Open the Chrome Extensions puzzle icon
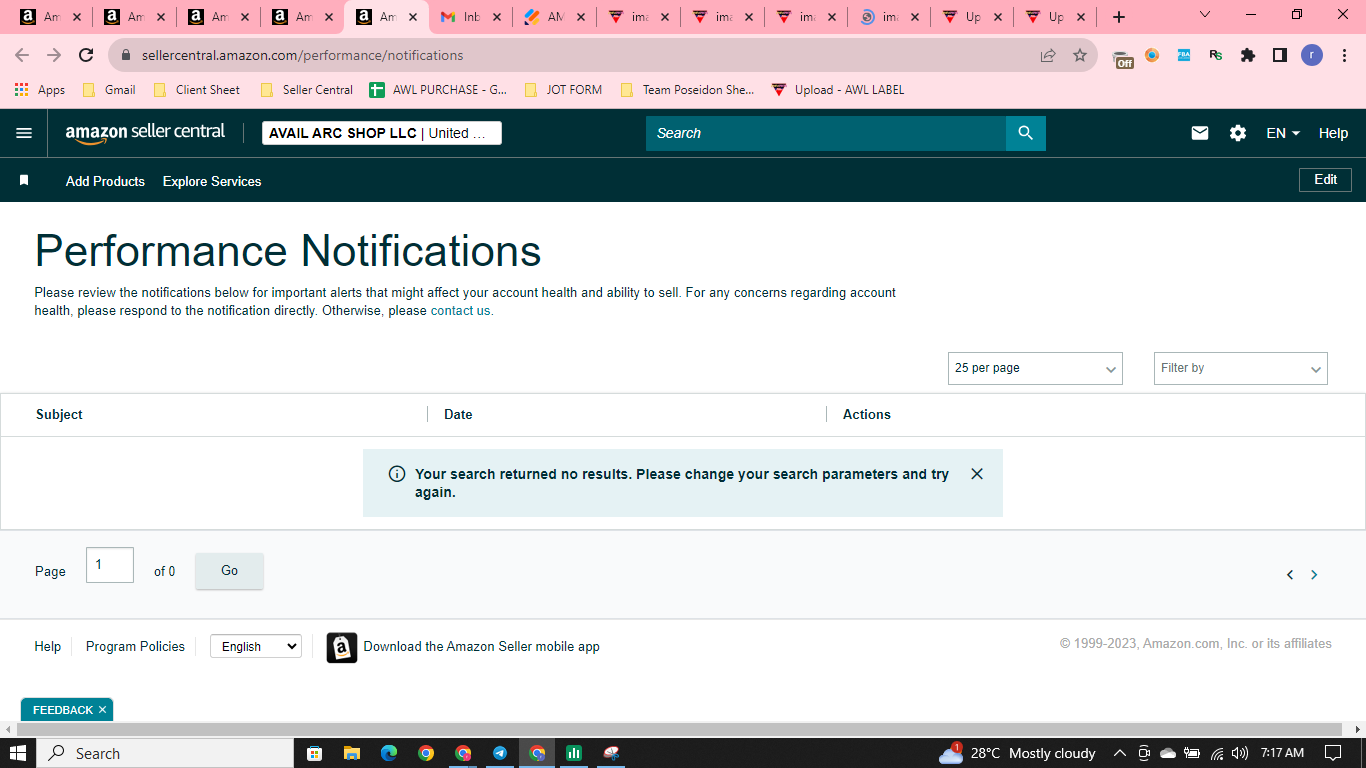This screenshot has height=768, width=1366. (1248, 56)
